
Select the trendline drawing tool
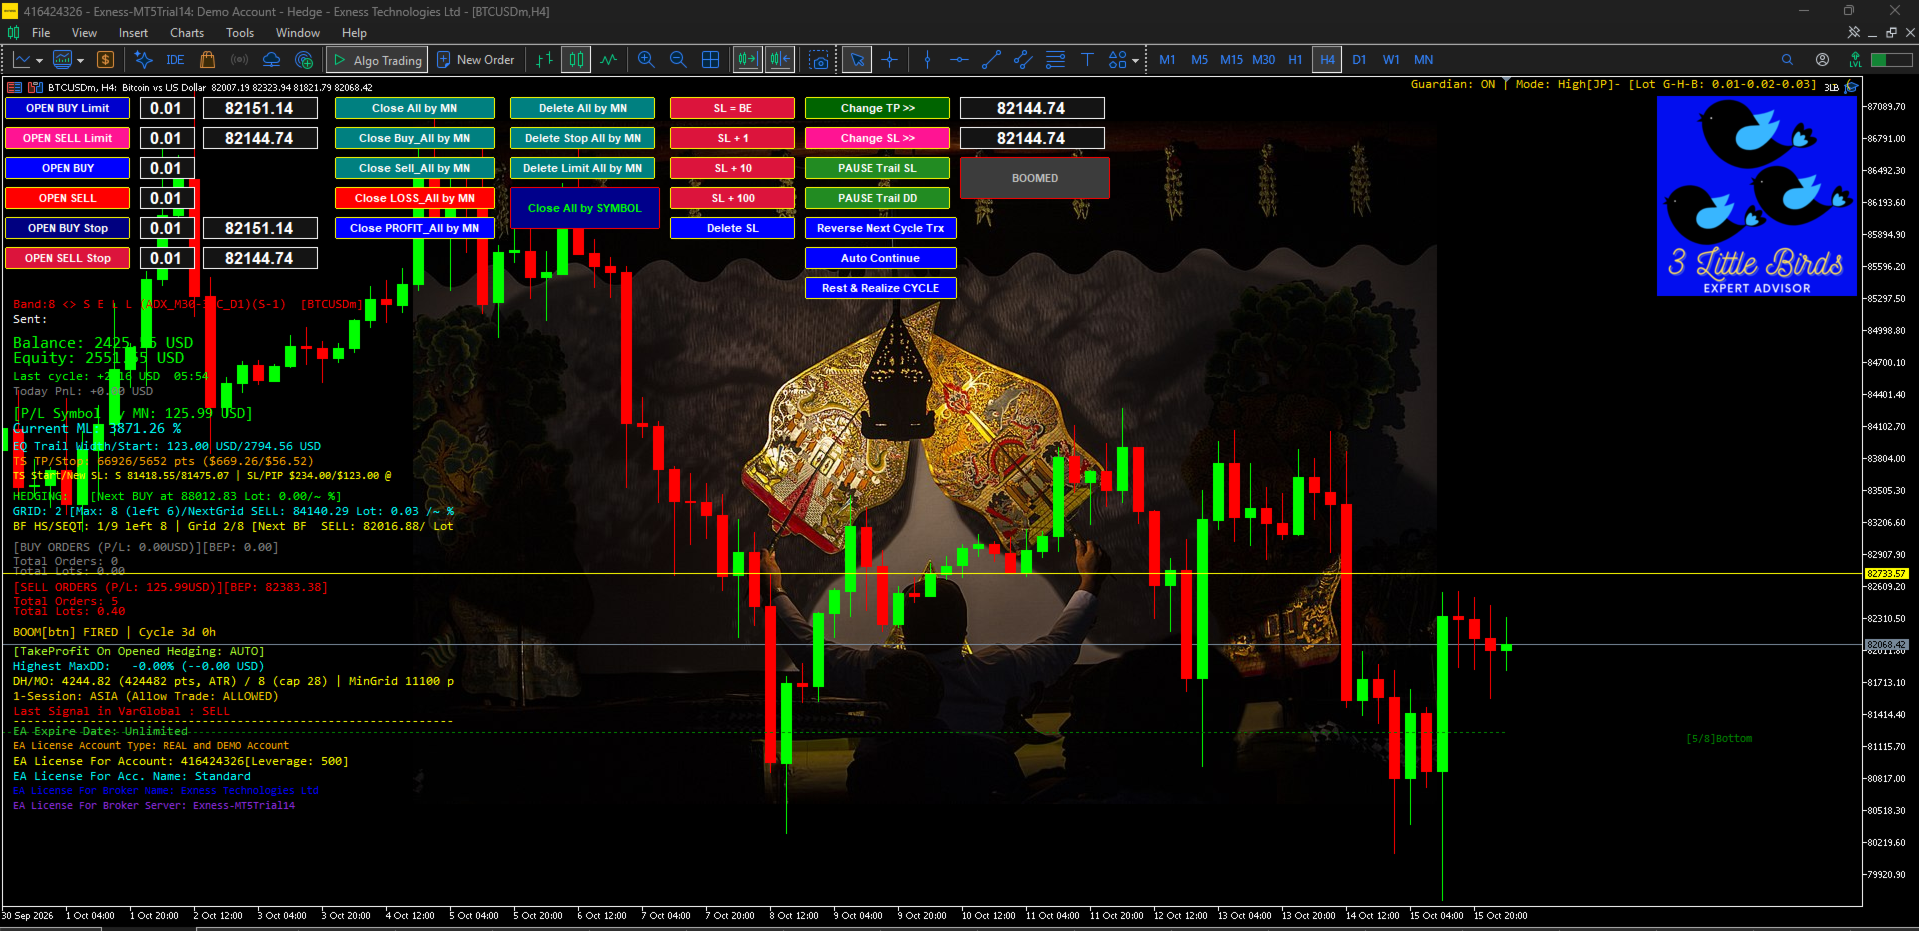[991, 60]
